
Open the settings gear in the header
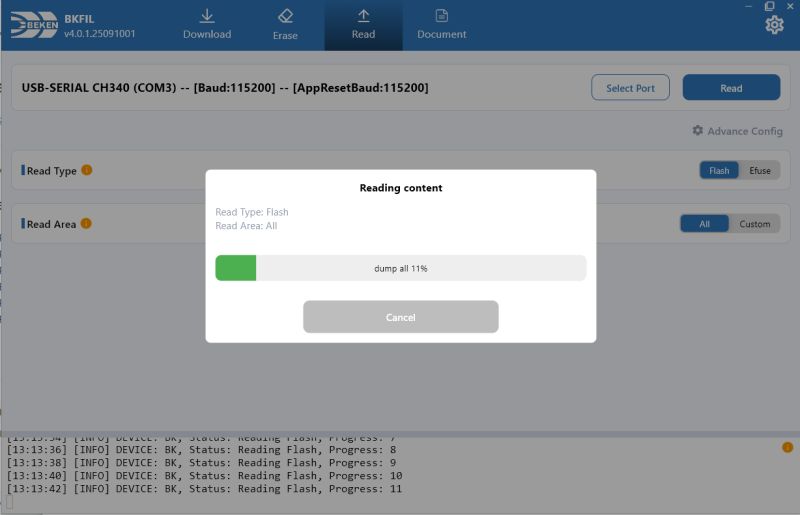coord(774,24)
